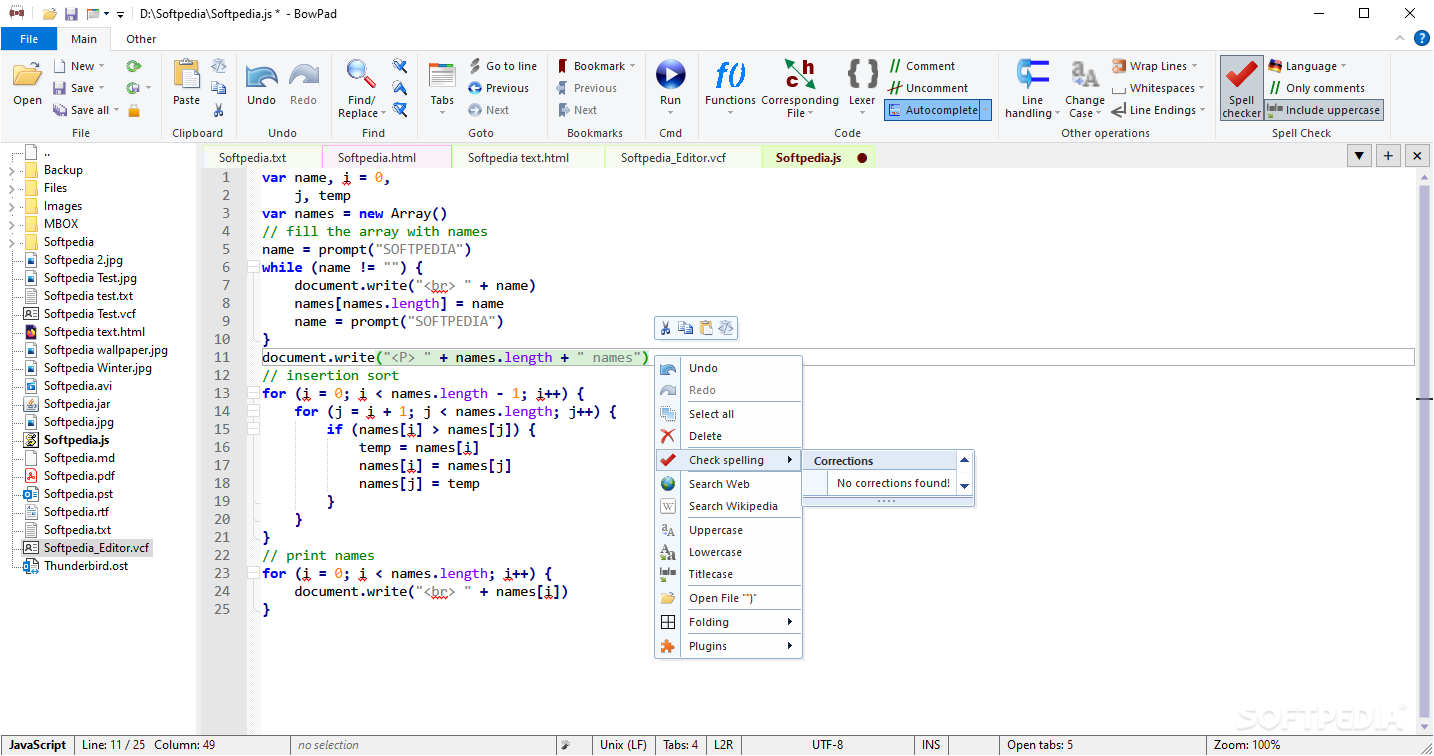Click the Run play icon
This screenshot has width=1434, height=756.
(670, 75)
